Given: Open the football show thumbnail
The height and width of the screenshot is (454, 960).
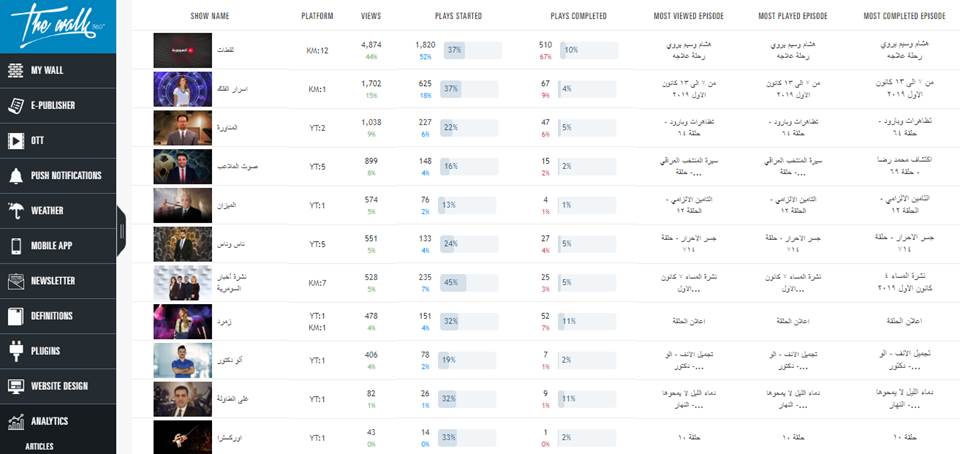Looking at the screenshot, I should [182, 166].
